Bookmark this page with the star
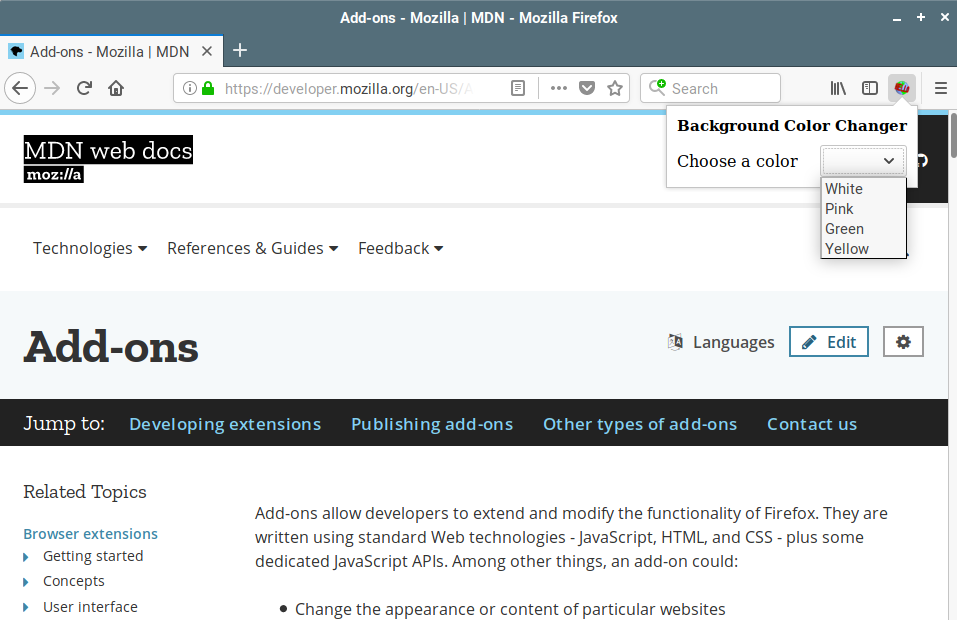 click(x=615, y=88)
